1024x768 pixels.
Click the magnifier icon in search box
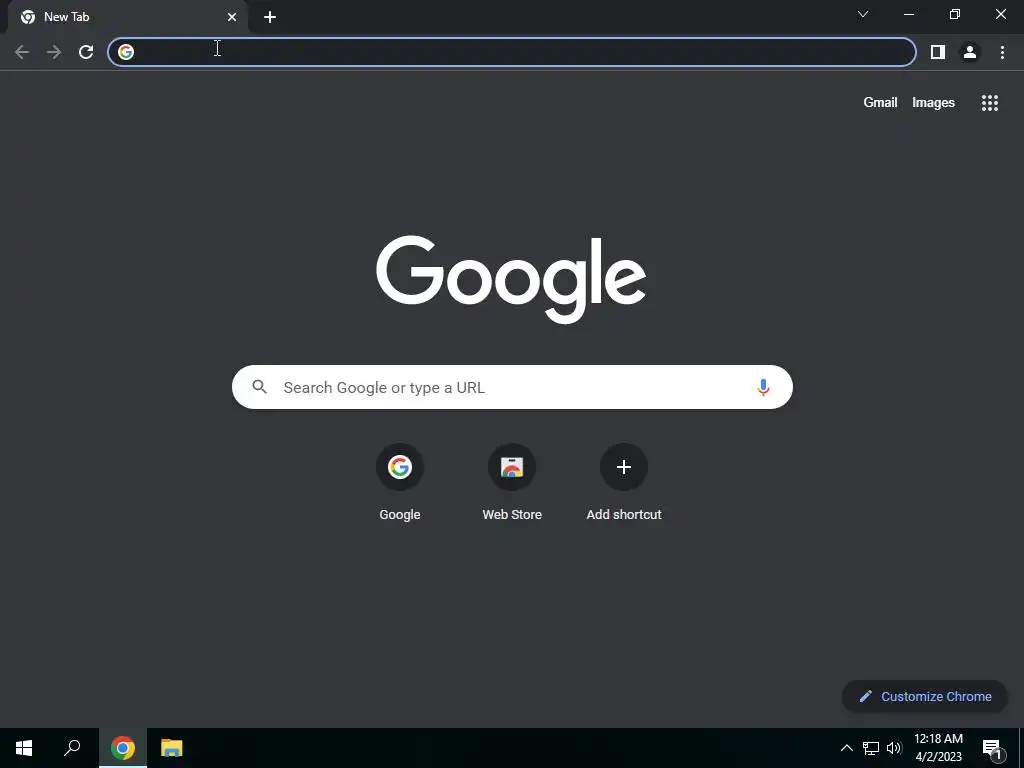pyautogui.click(x=259, y=387)
